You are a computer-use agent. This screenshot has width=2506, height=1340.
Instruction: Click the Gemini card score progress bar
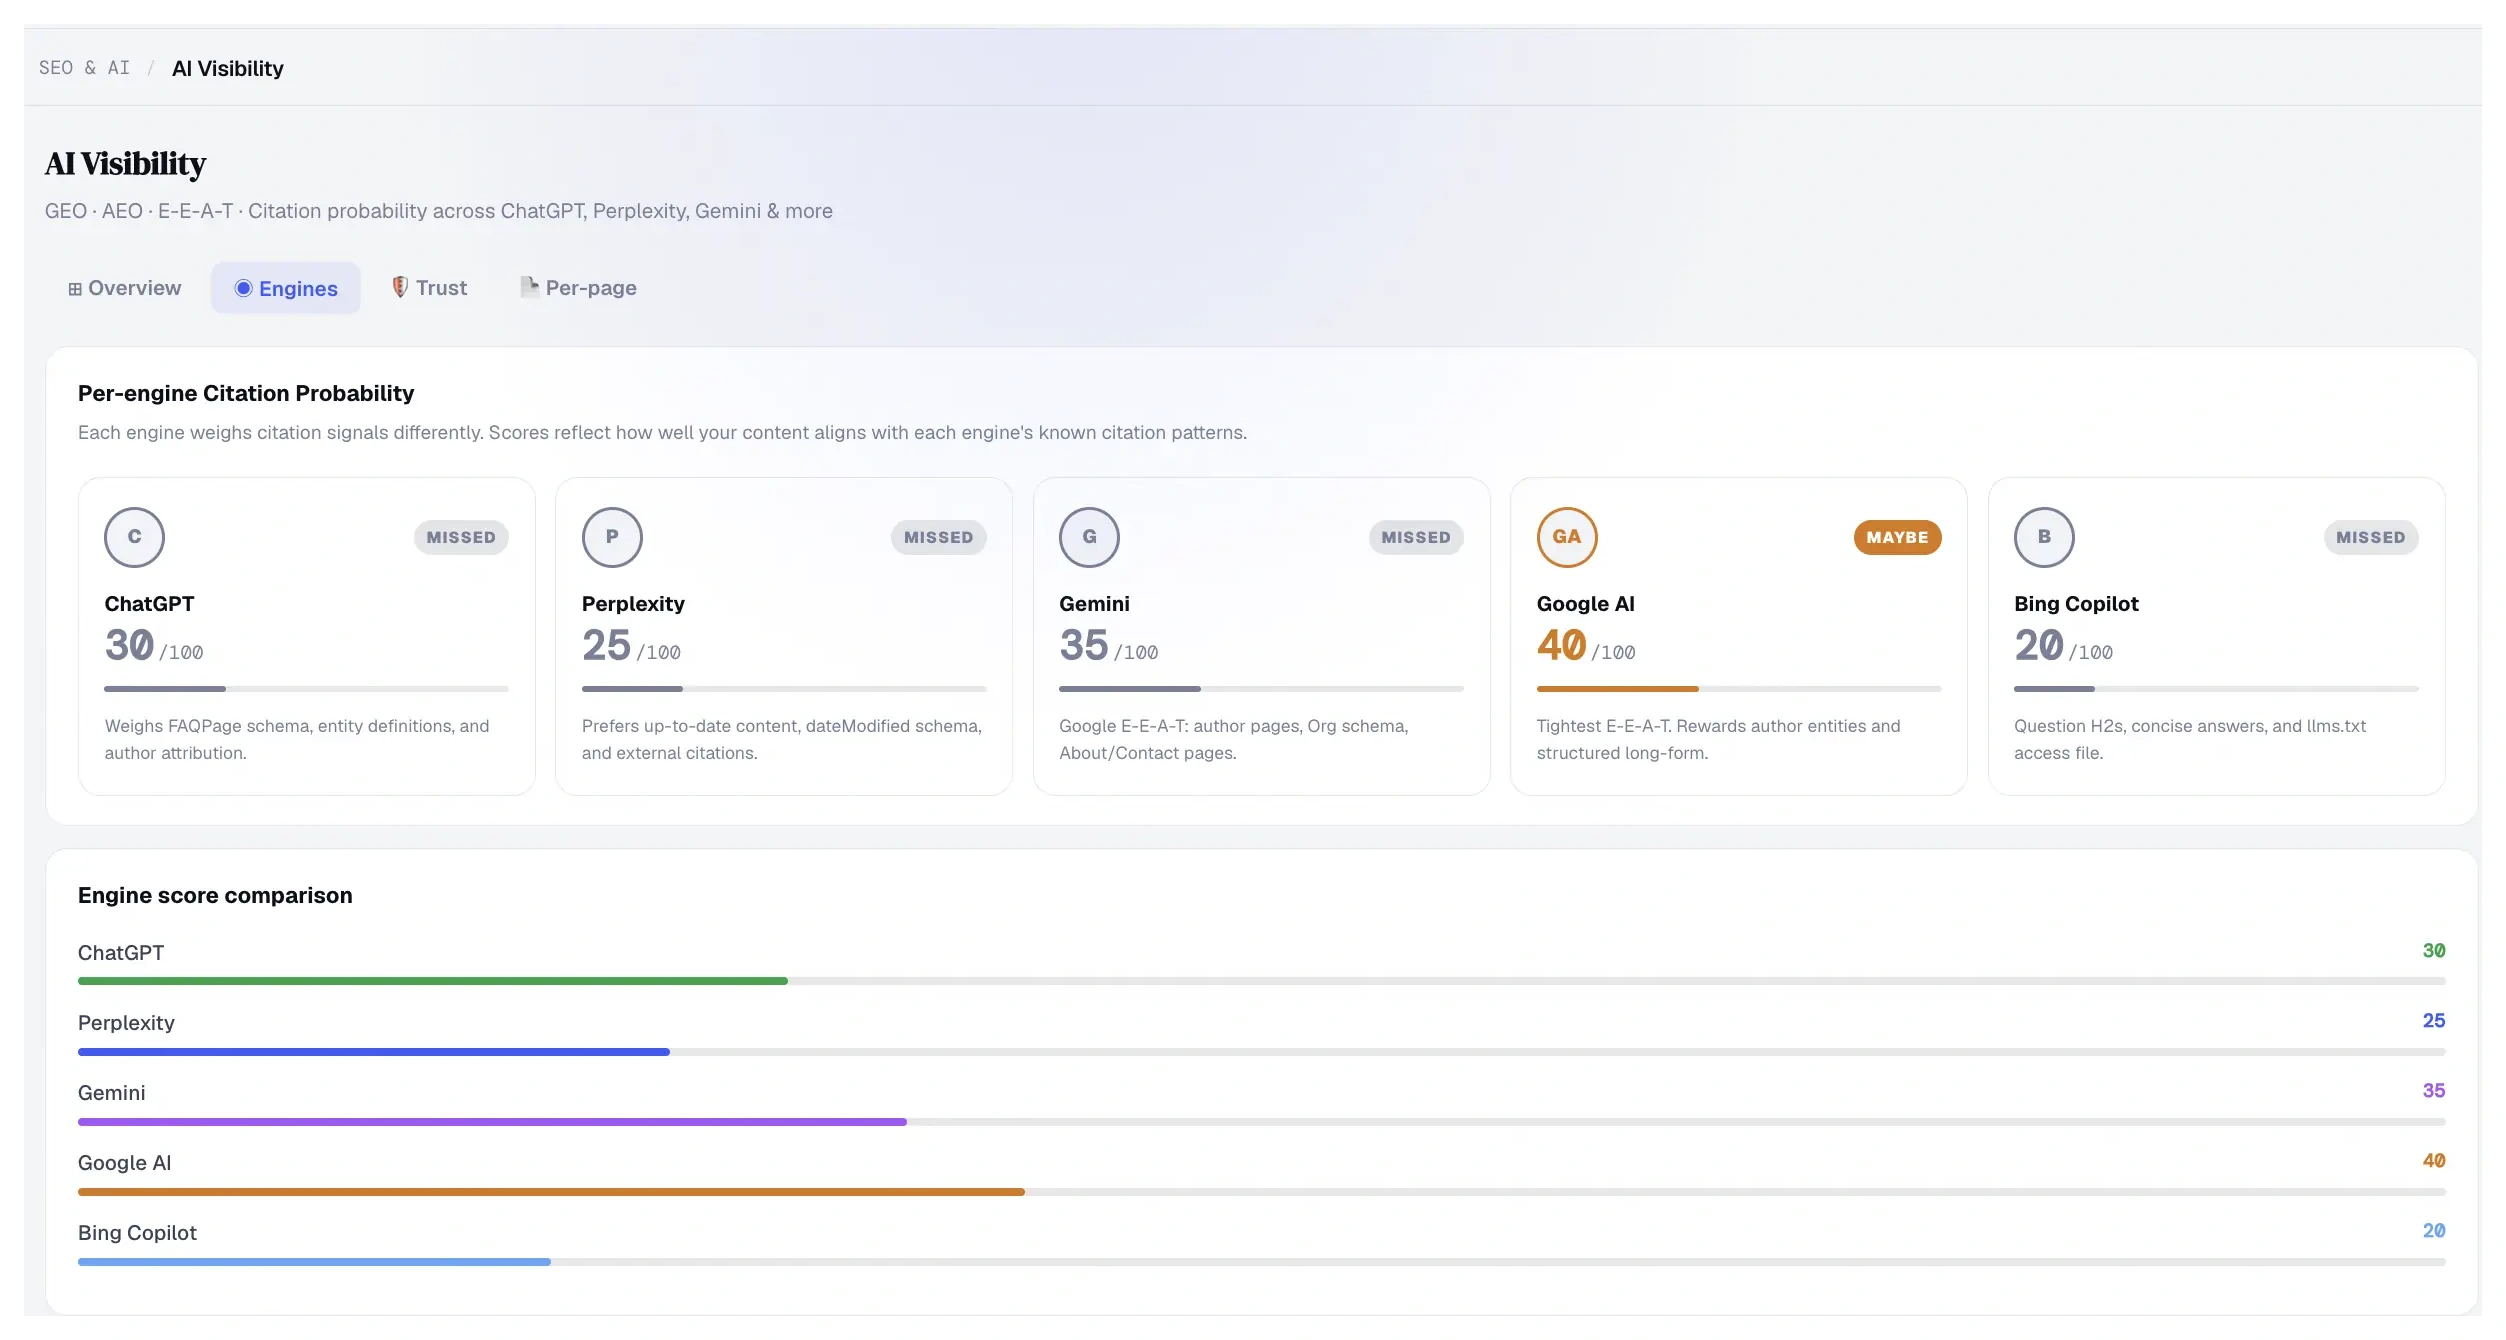(1261, 689)
